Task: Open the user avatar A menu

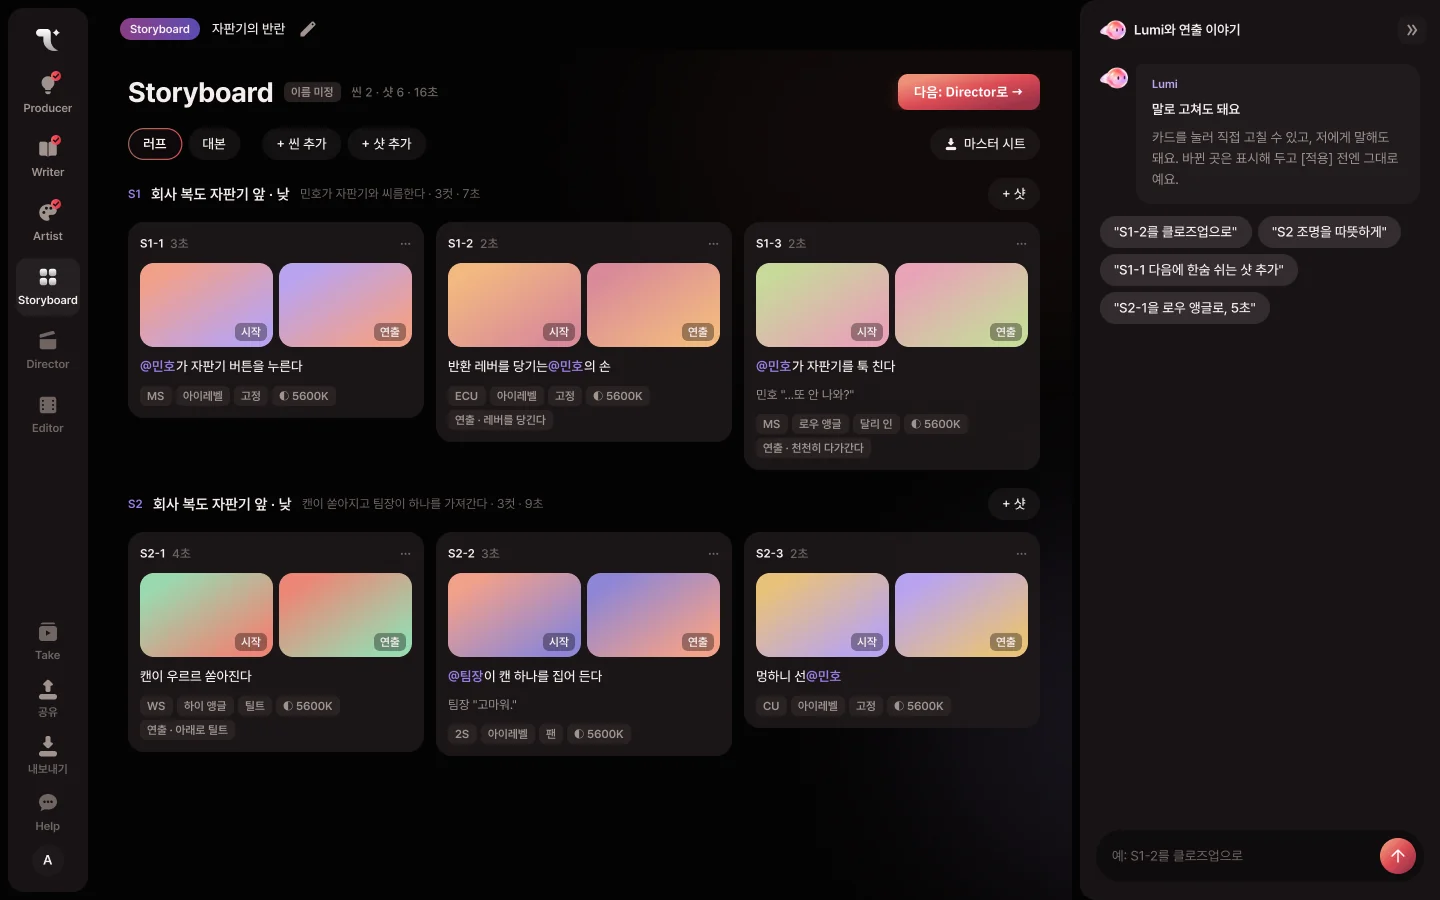Action: (48, 860)
